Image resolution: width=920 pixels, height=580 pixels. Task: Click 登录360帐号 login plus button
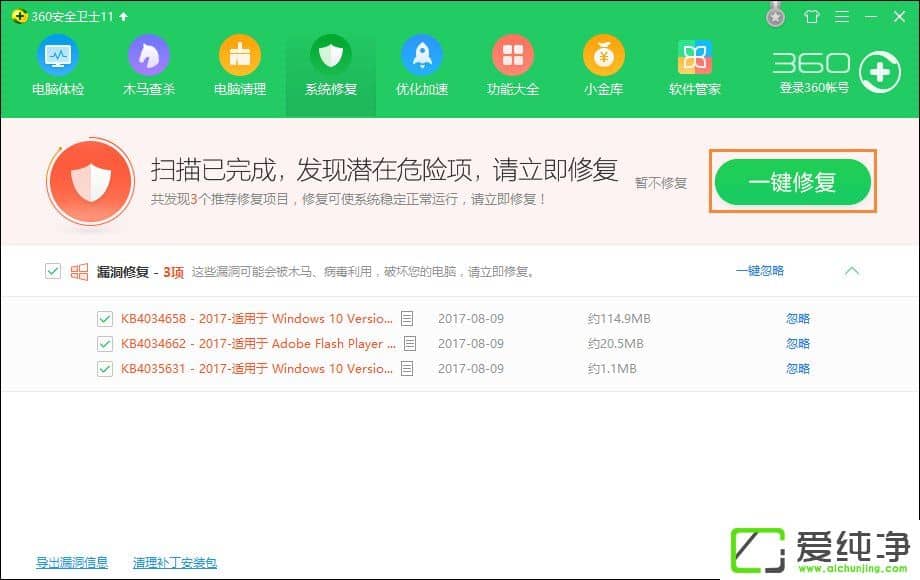coord(879,72)
